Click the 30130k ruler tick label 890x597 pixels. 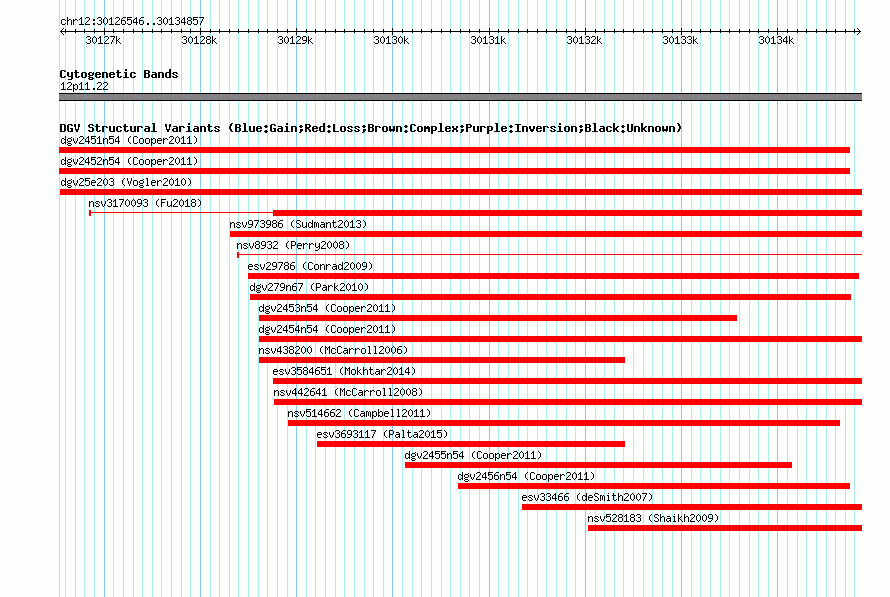point(391,40)
